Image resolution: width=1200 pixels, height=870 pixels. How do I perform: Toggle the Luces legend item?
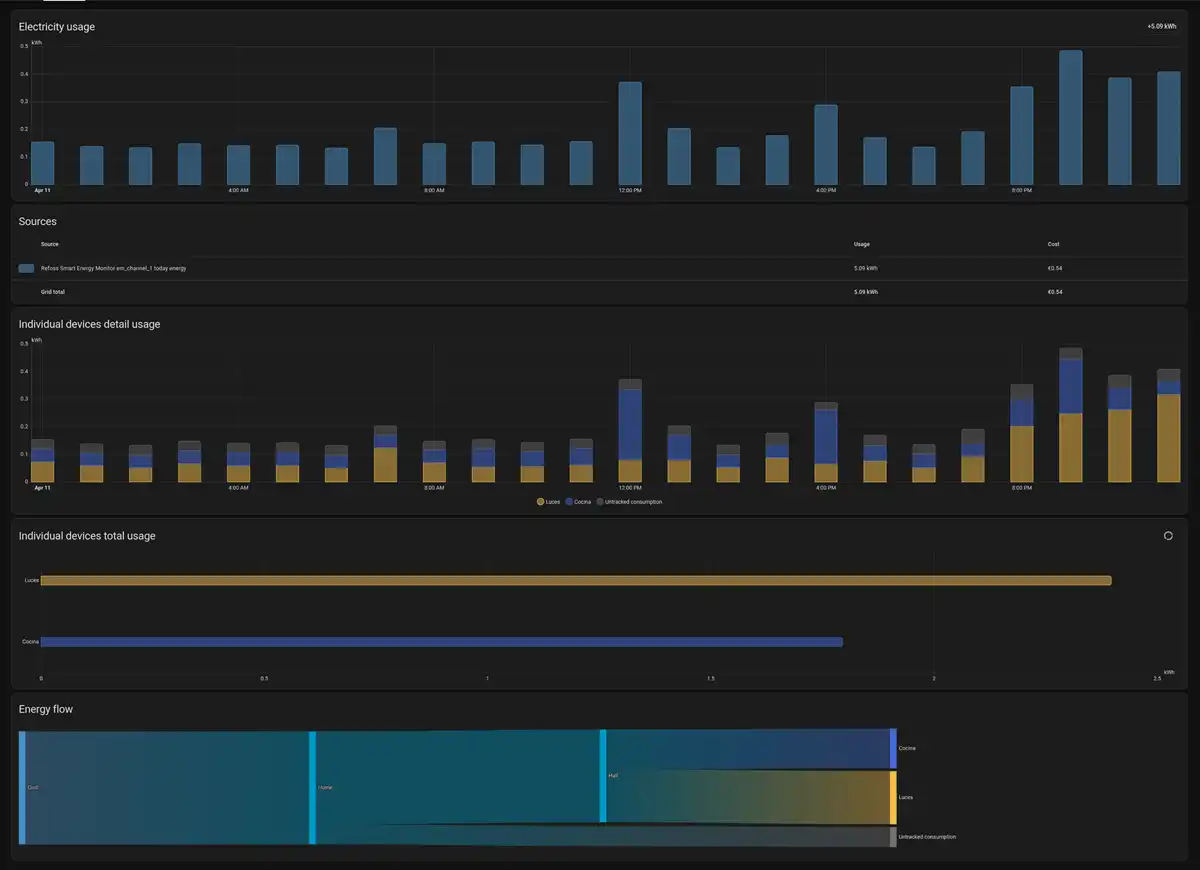point(550,502)
